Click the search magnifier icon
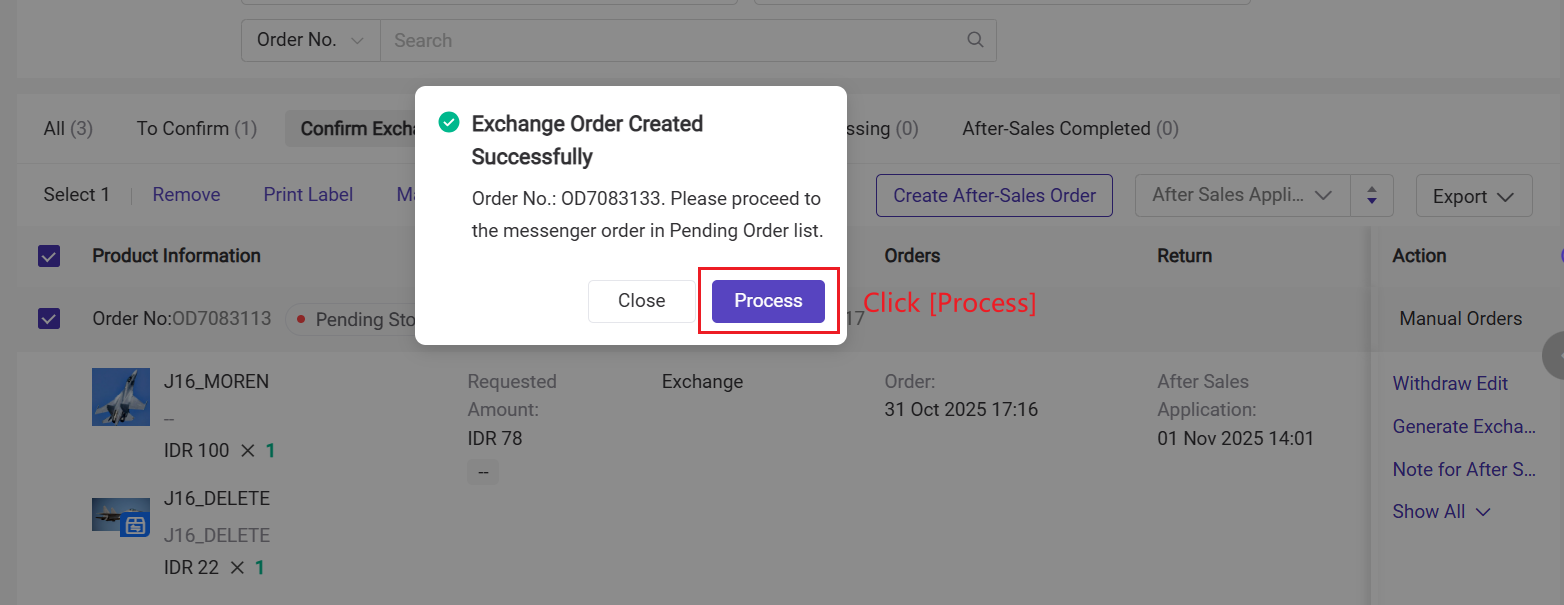Screen dimensions: 1564x605 click(975, 40)
